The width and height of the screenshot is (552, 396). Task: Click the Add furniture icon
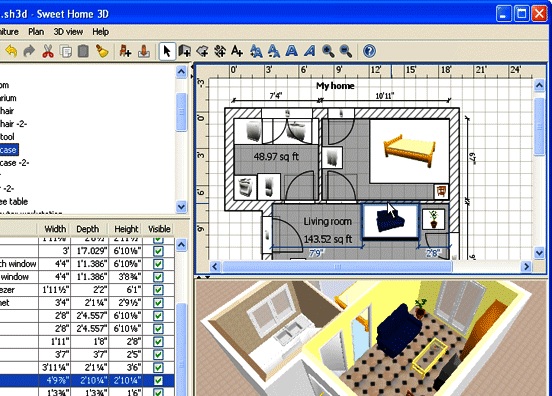coord(125,51)
